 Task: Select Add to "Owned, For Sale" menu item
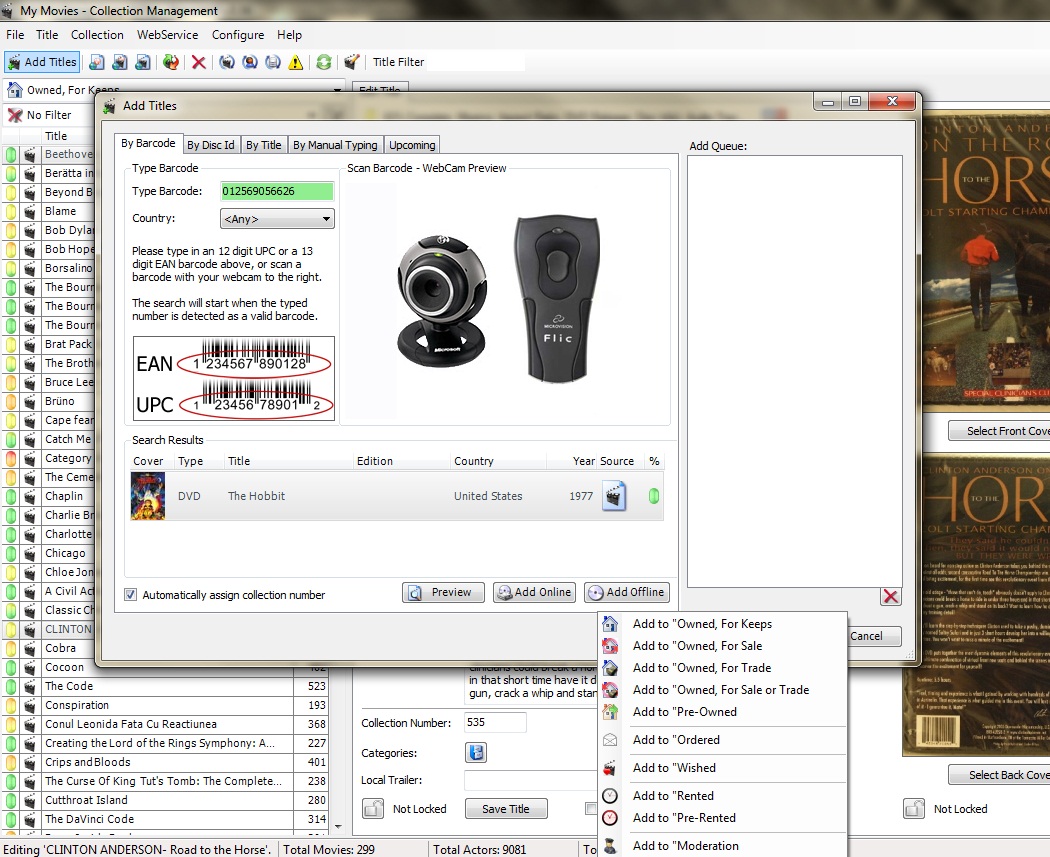click(697, 646)
